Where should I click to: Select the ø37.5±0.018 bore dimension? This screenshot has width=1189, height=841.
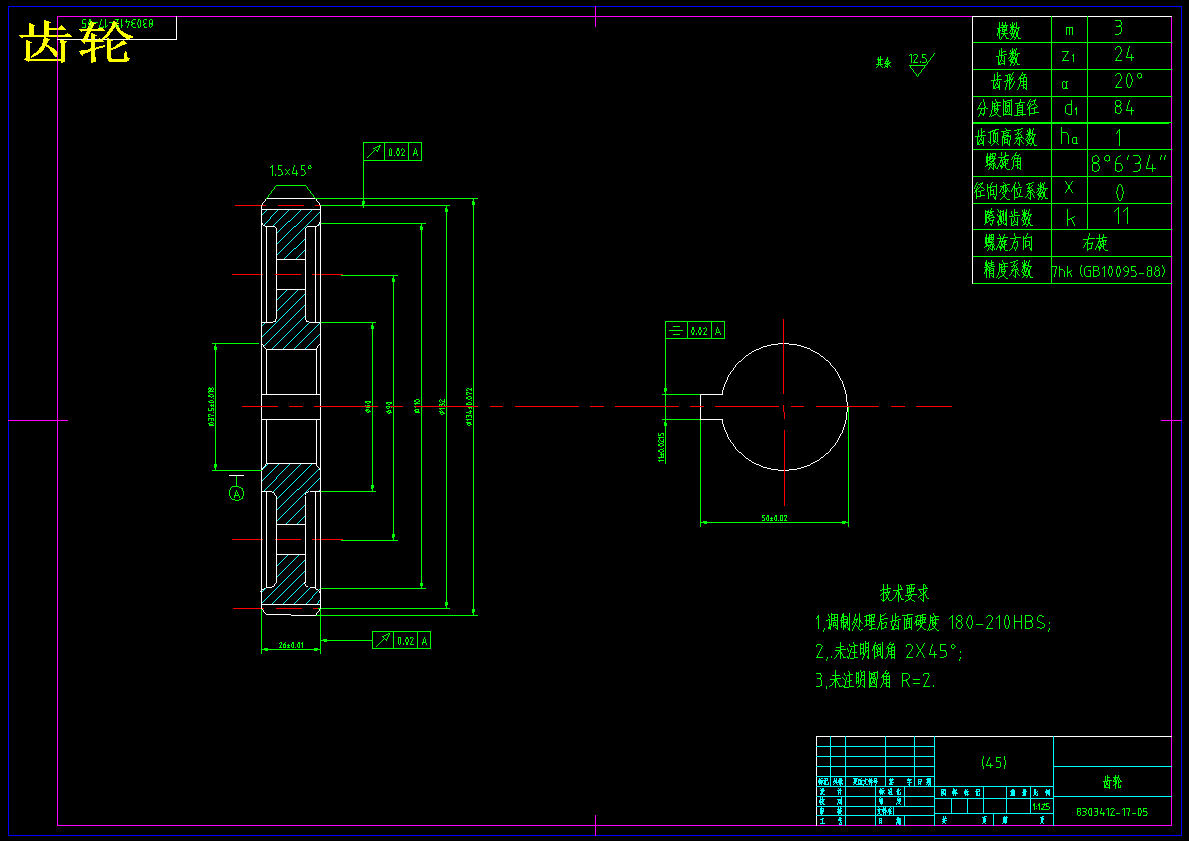tap(211, 407)
